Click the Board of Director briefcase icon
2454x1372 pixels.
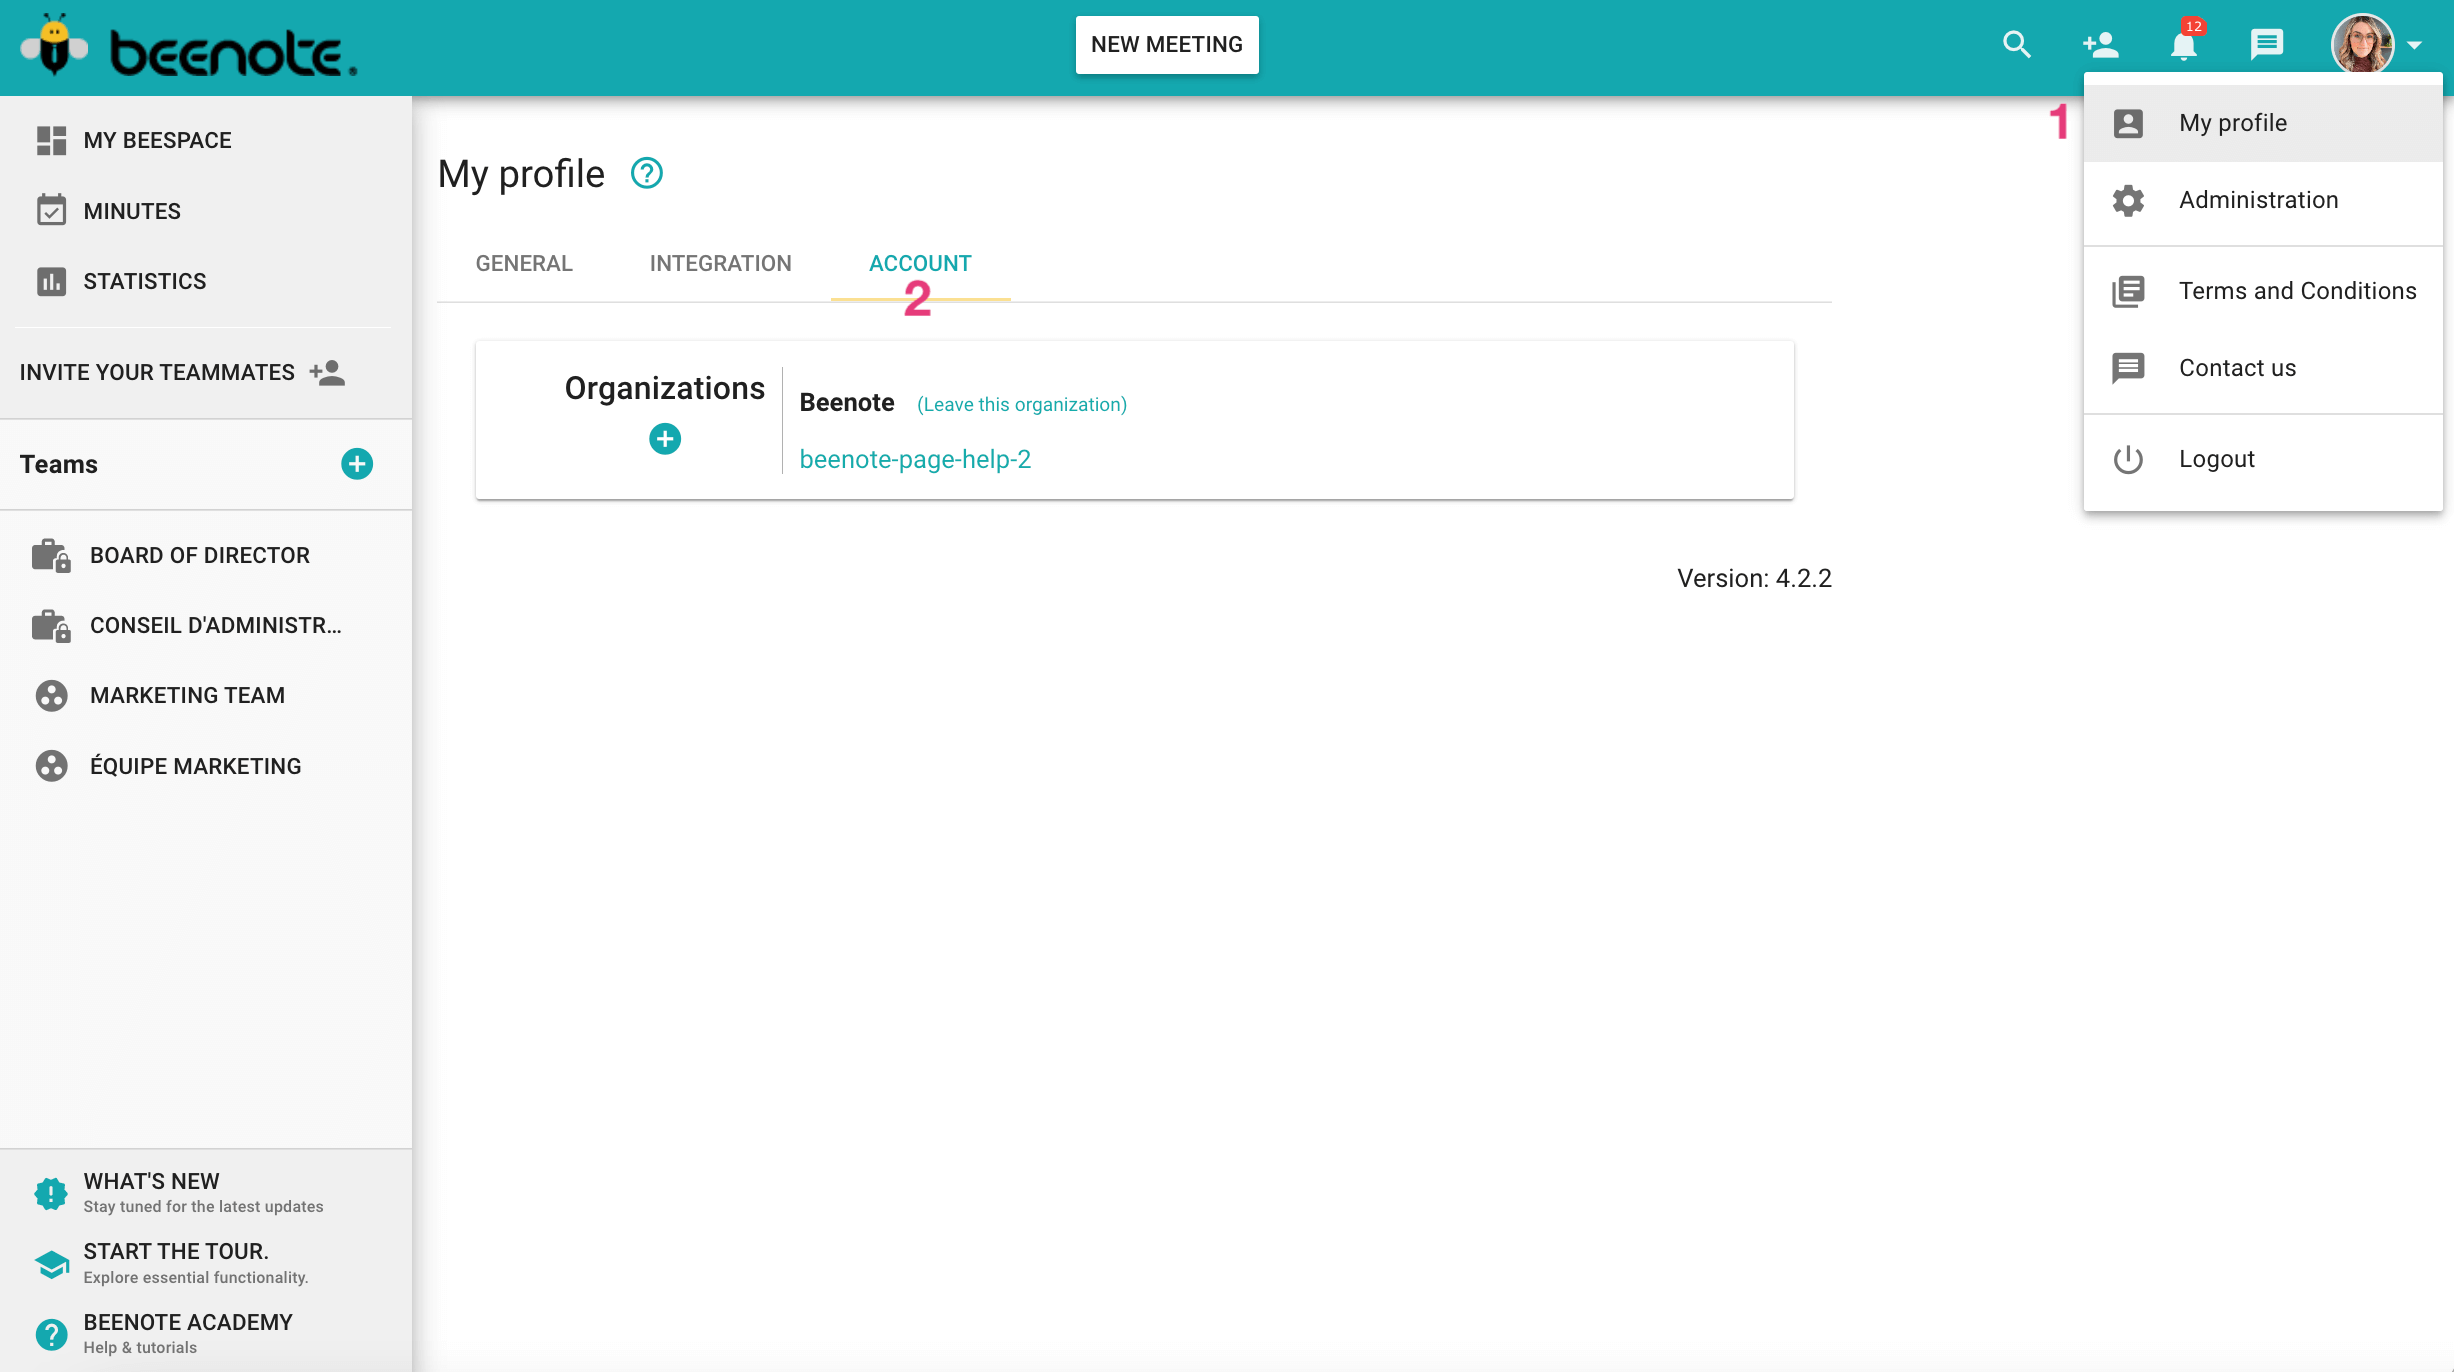(x=51, y=555)
